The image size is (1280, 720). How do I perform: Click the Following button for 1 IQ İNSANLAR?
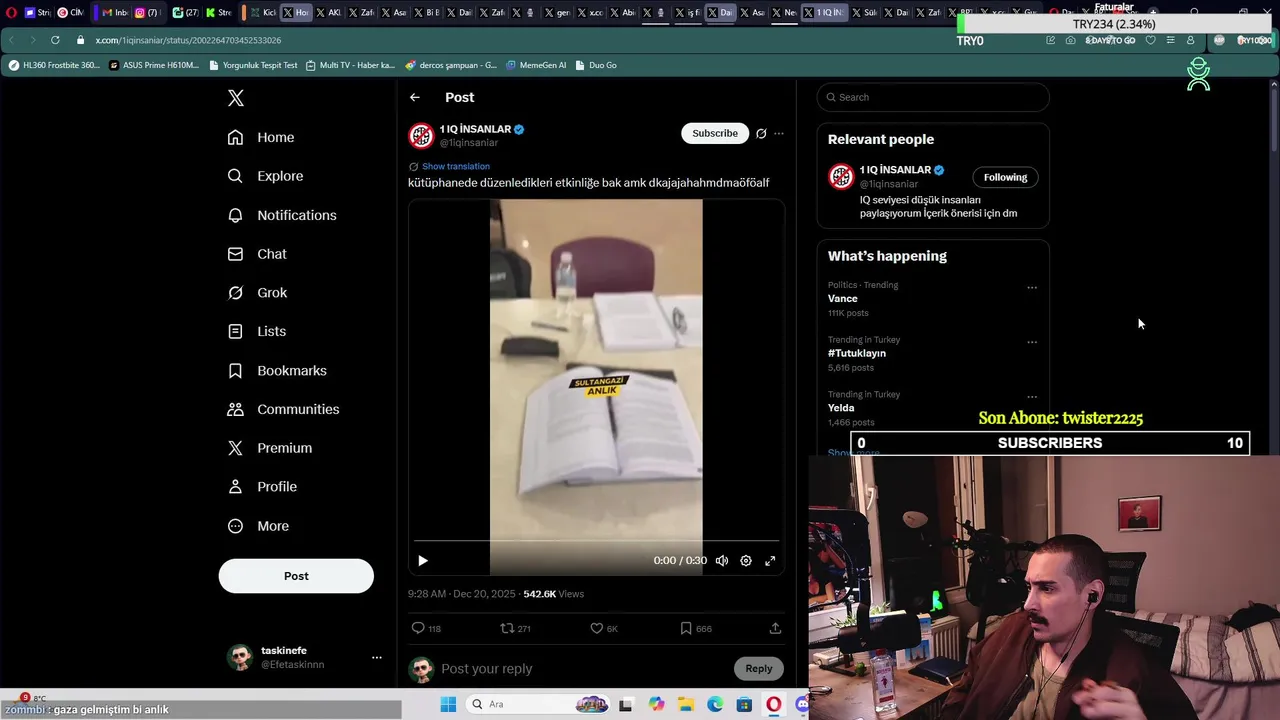pos(1005,177)
